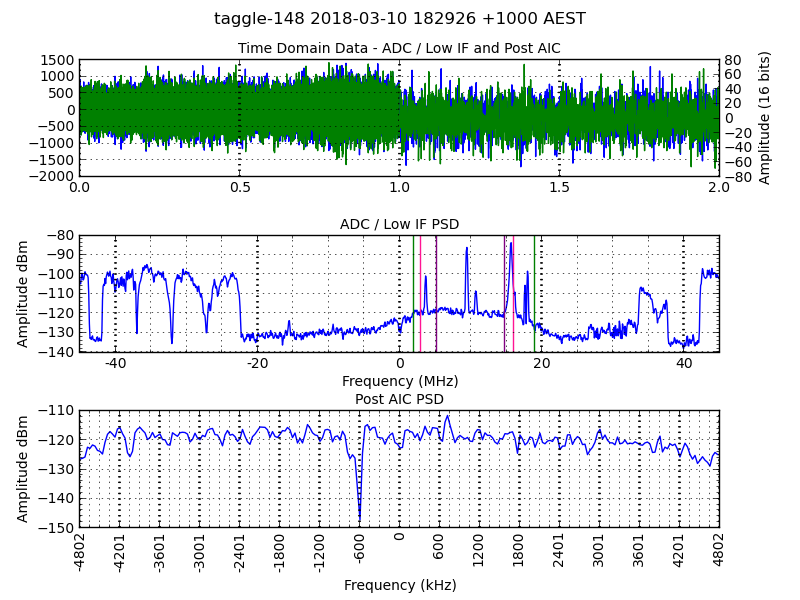The image size is (800, 600).
Task: Select the 'Amplitude (16 bits)' right axis label
Action: pyautogui.click(x=764, y=118)
